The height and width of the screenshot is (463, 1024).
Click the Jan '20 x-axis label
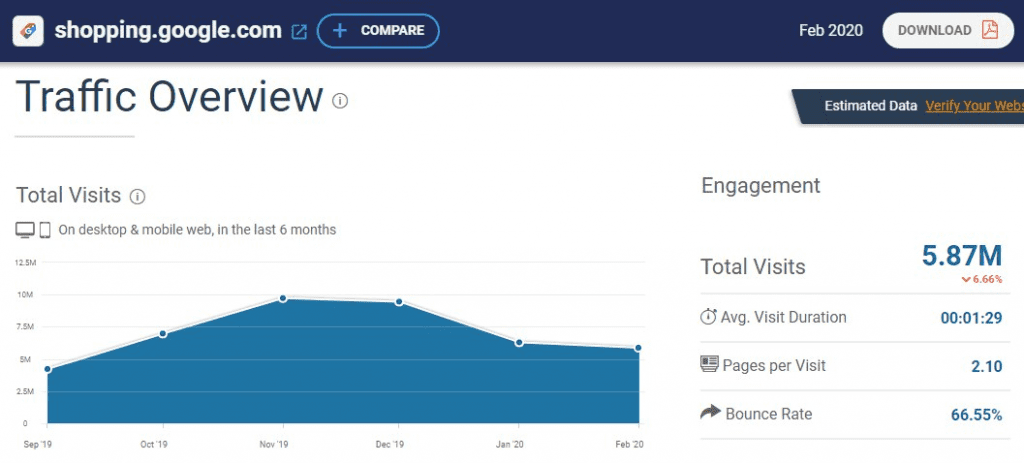[510, 445]
